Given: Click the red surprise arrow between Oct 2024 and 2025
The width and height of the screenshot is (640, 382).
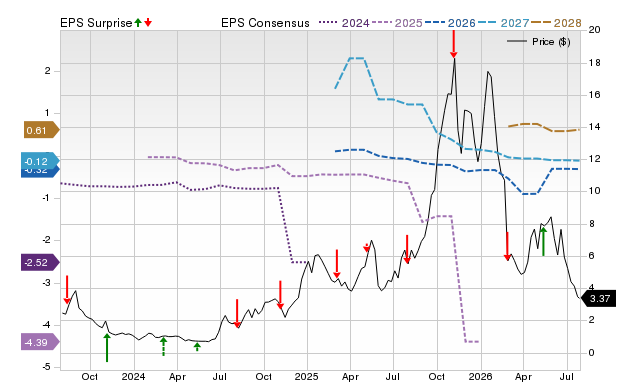Looking at the screenshot, I should pos(280,295).
